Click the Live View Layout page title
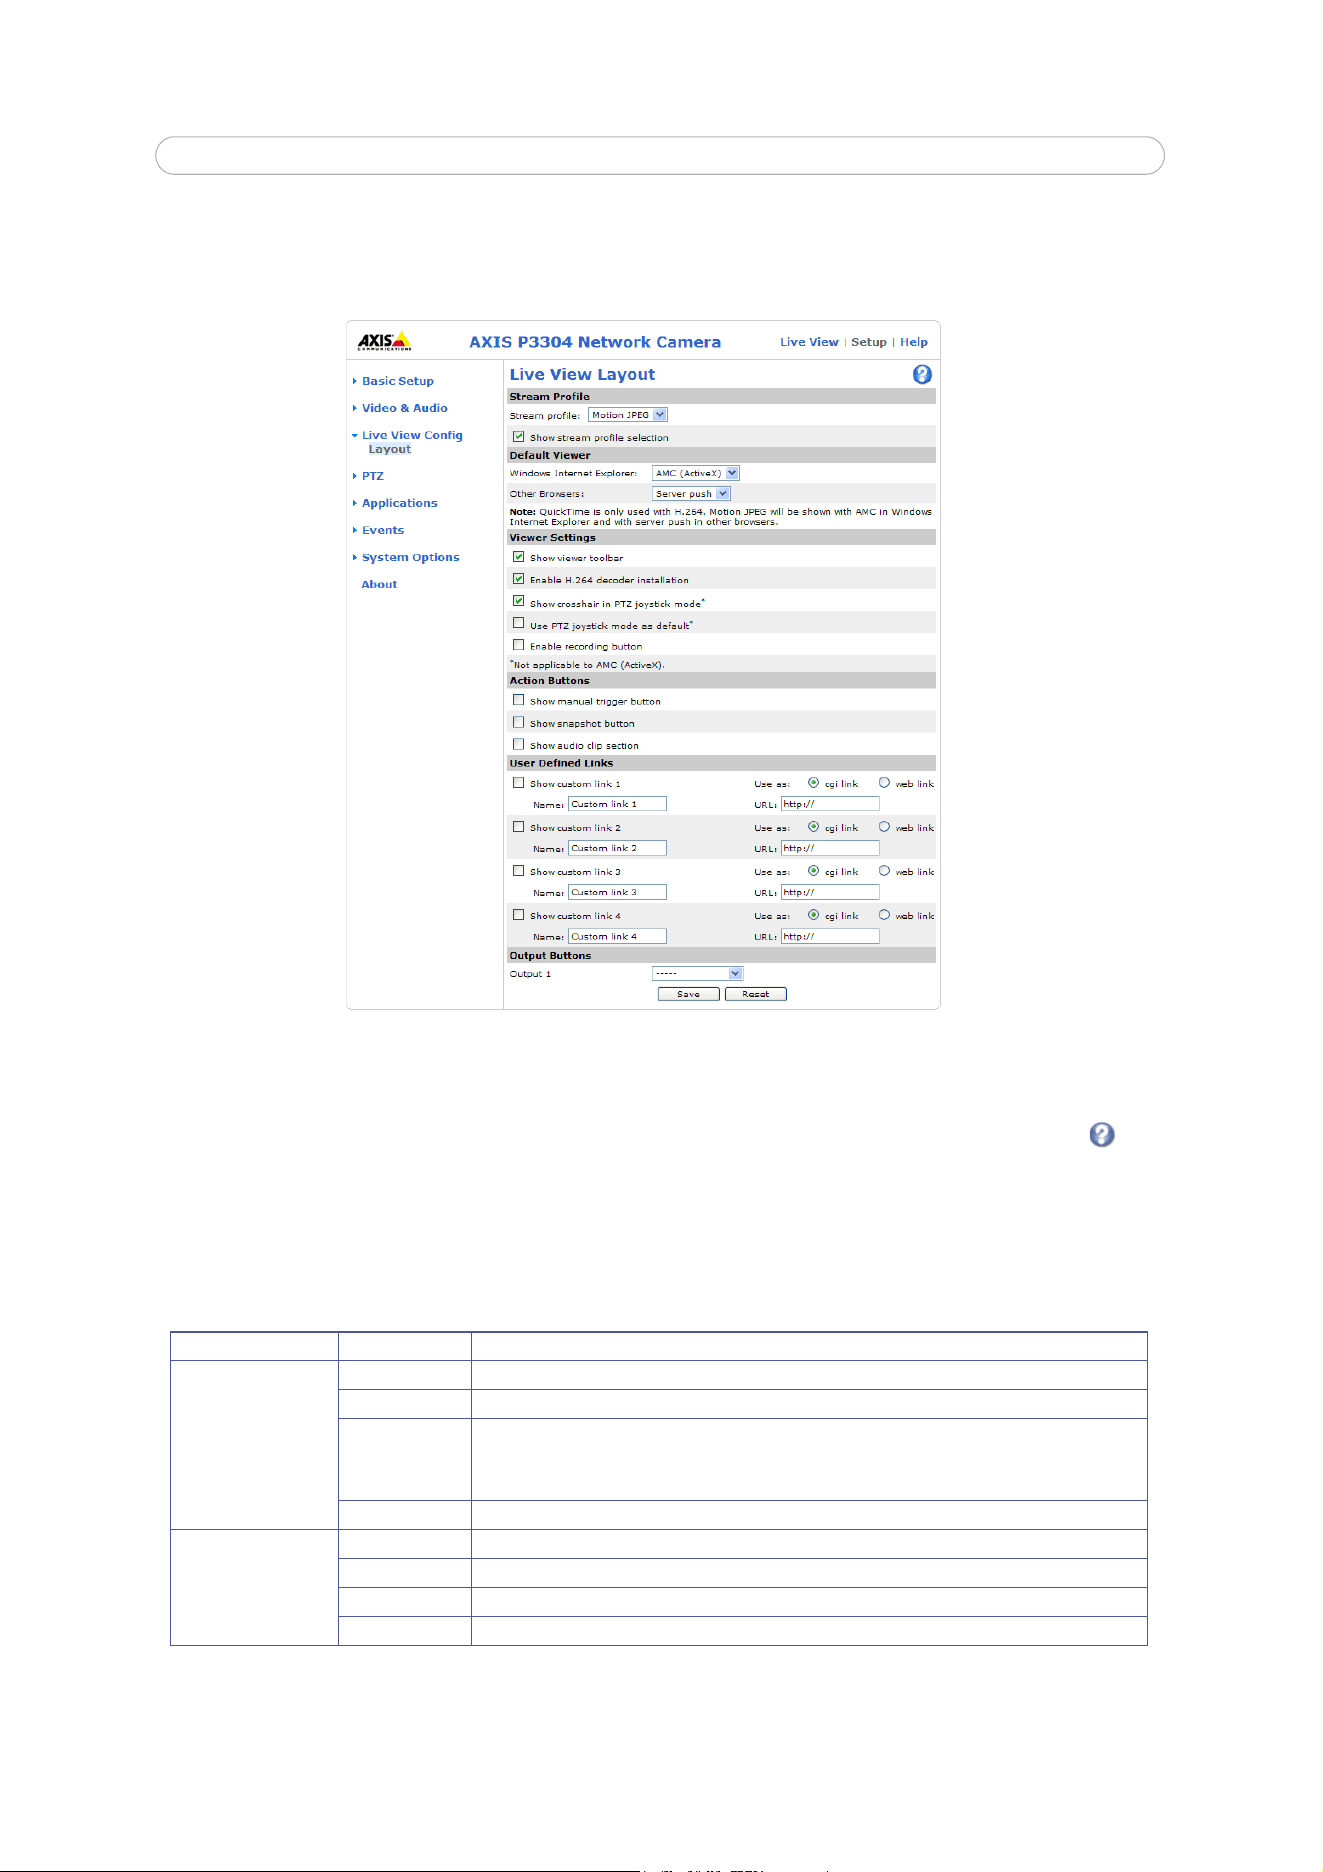Image resolution: width=1323 pixels, height=1872 pixels. coord(582,375)
